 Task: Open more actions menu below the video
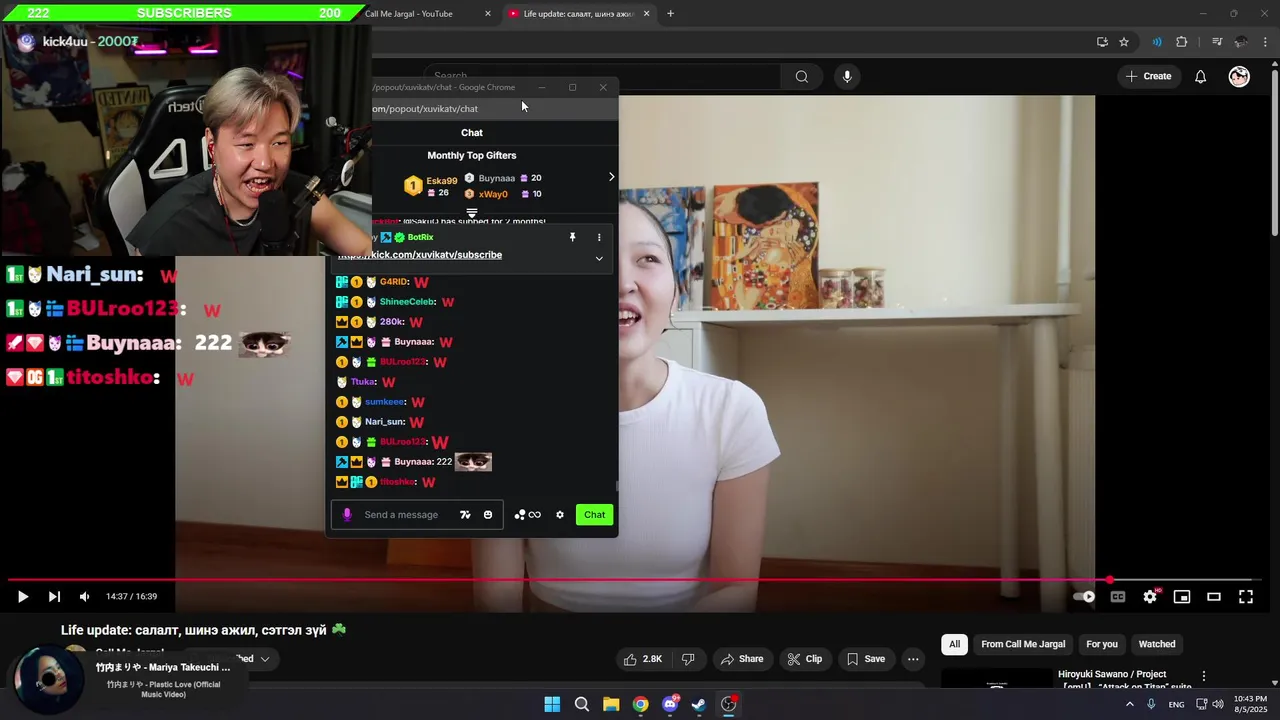(913, 659)
